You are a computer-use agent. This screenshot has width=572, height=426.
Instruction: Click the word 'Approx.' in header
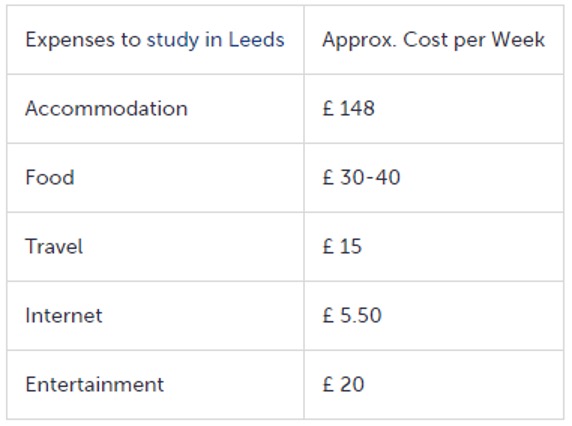(x=359, y=40)
